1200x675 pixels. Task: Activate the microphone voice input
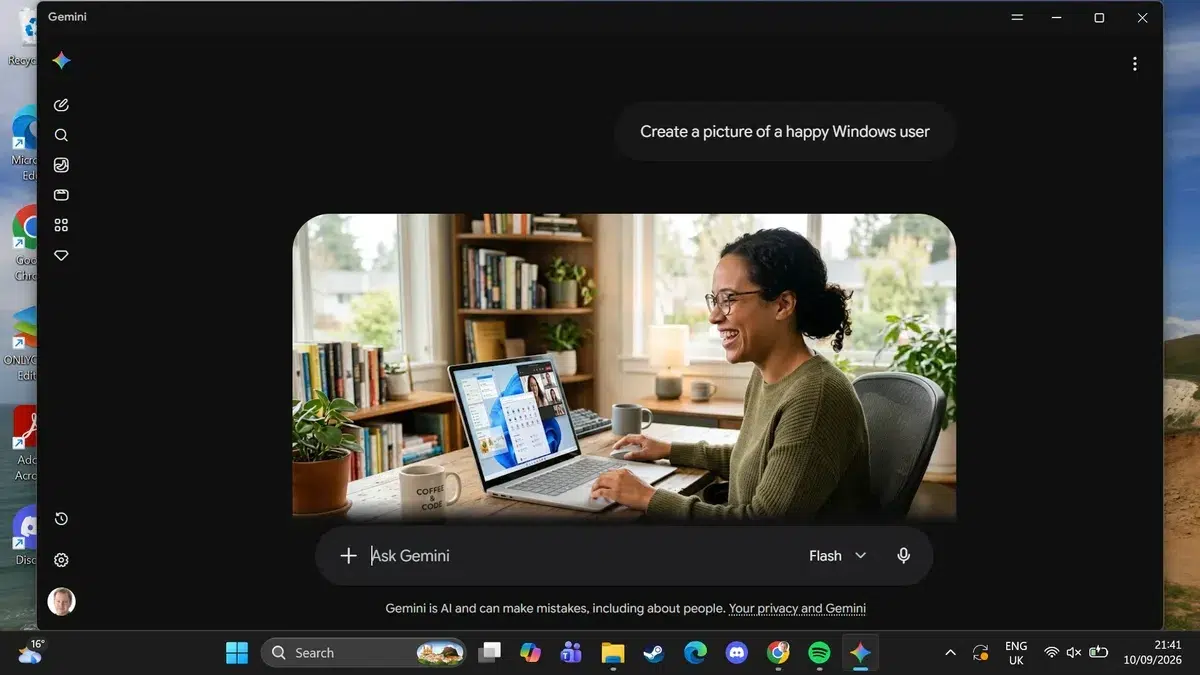(904, 556)
